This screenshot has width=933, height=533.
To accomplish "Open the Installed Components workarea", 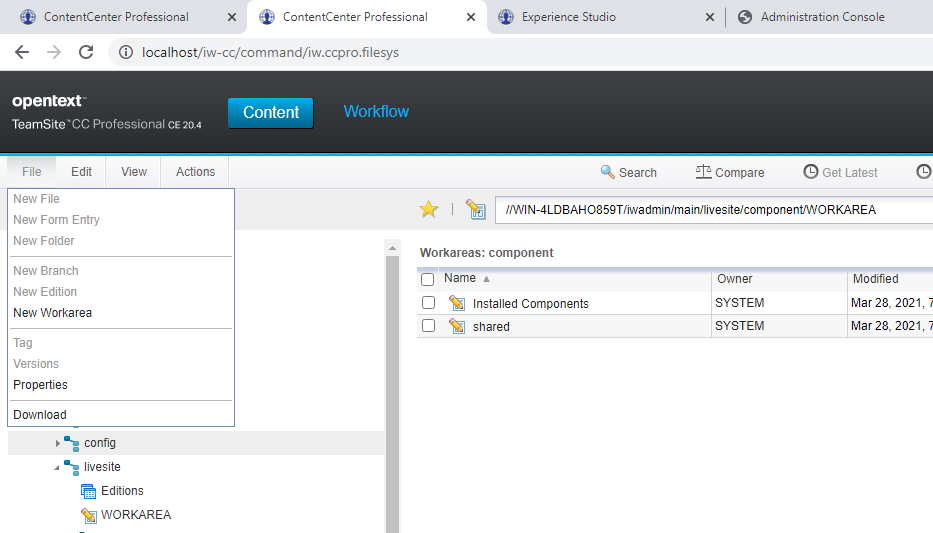I will click(530, 303).
